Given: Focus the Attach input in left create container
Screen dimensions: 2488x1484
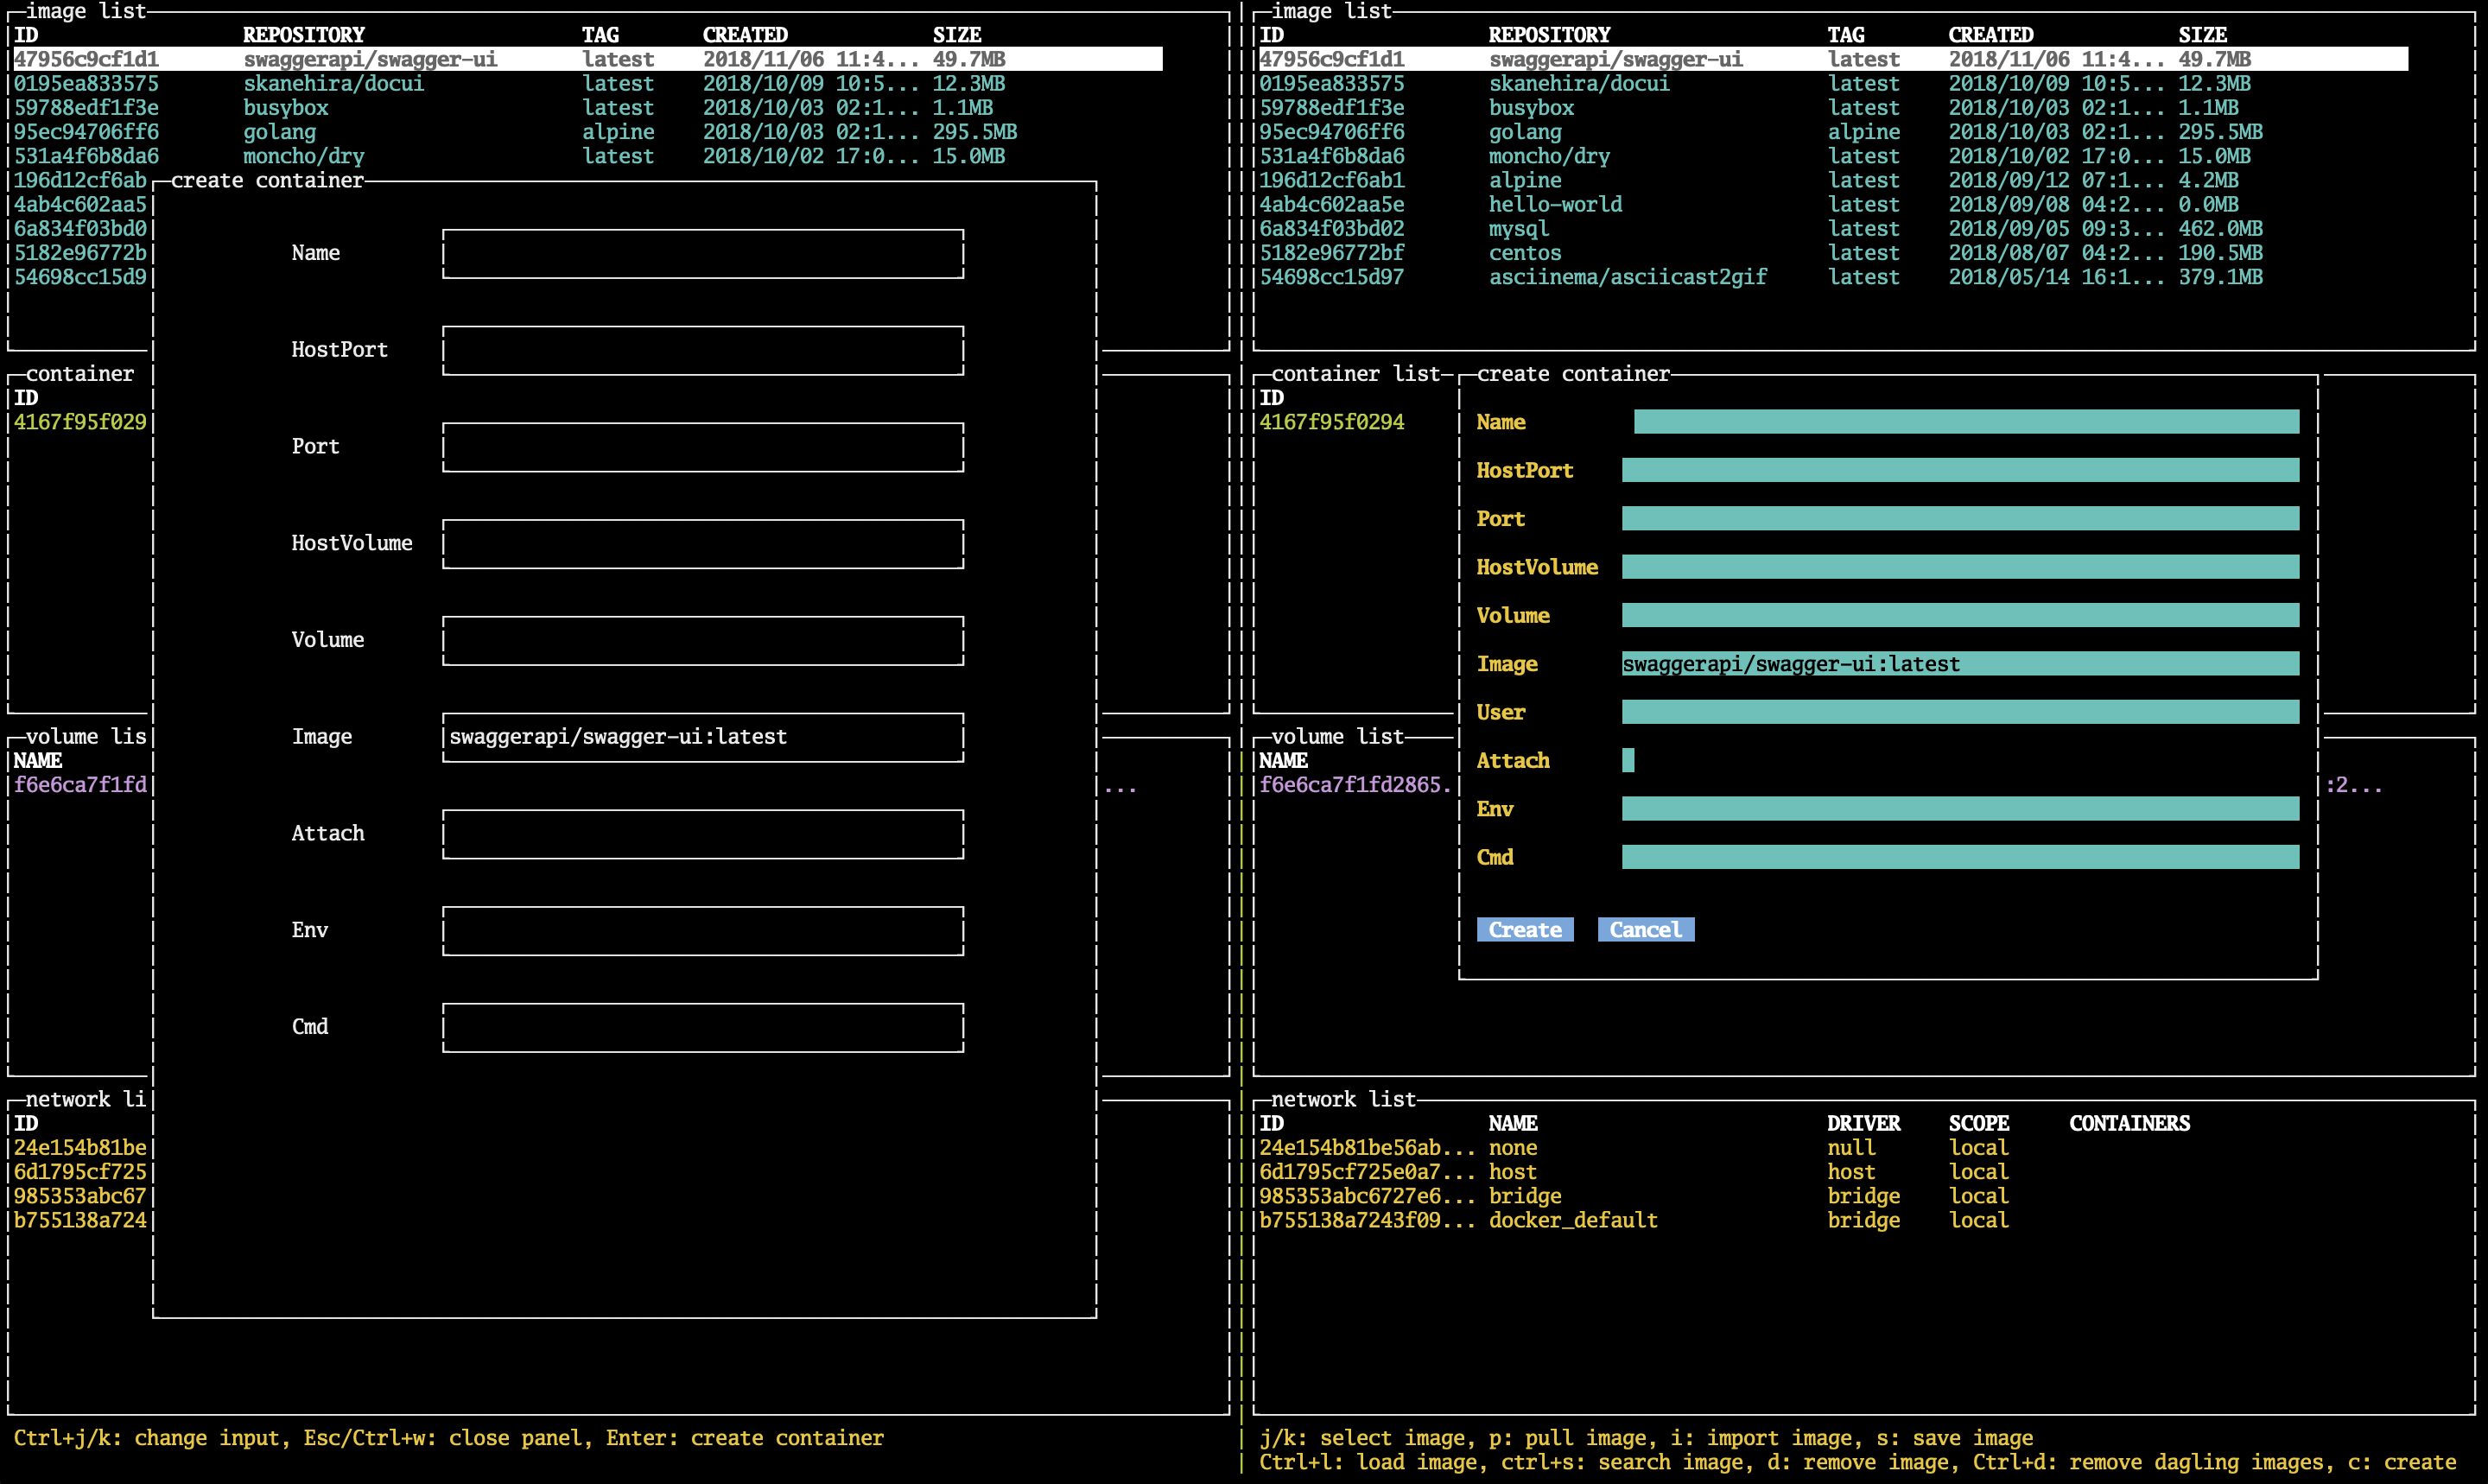Looking at the screenshot, I should 703,834.
